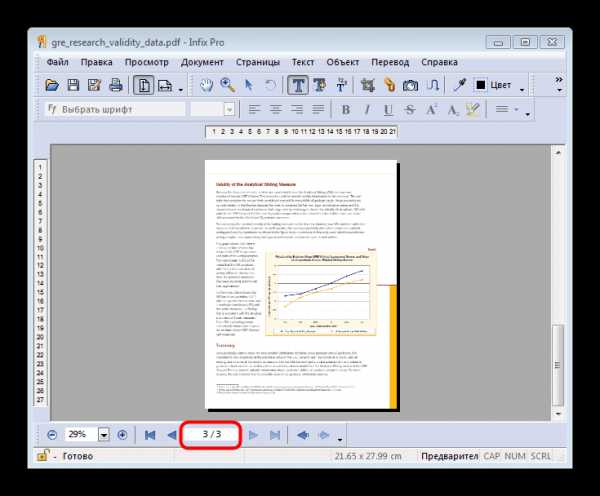Go to the next page
Viewport: 600px width, 496px height.
coord(253,435)
